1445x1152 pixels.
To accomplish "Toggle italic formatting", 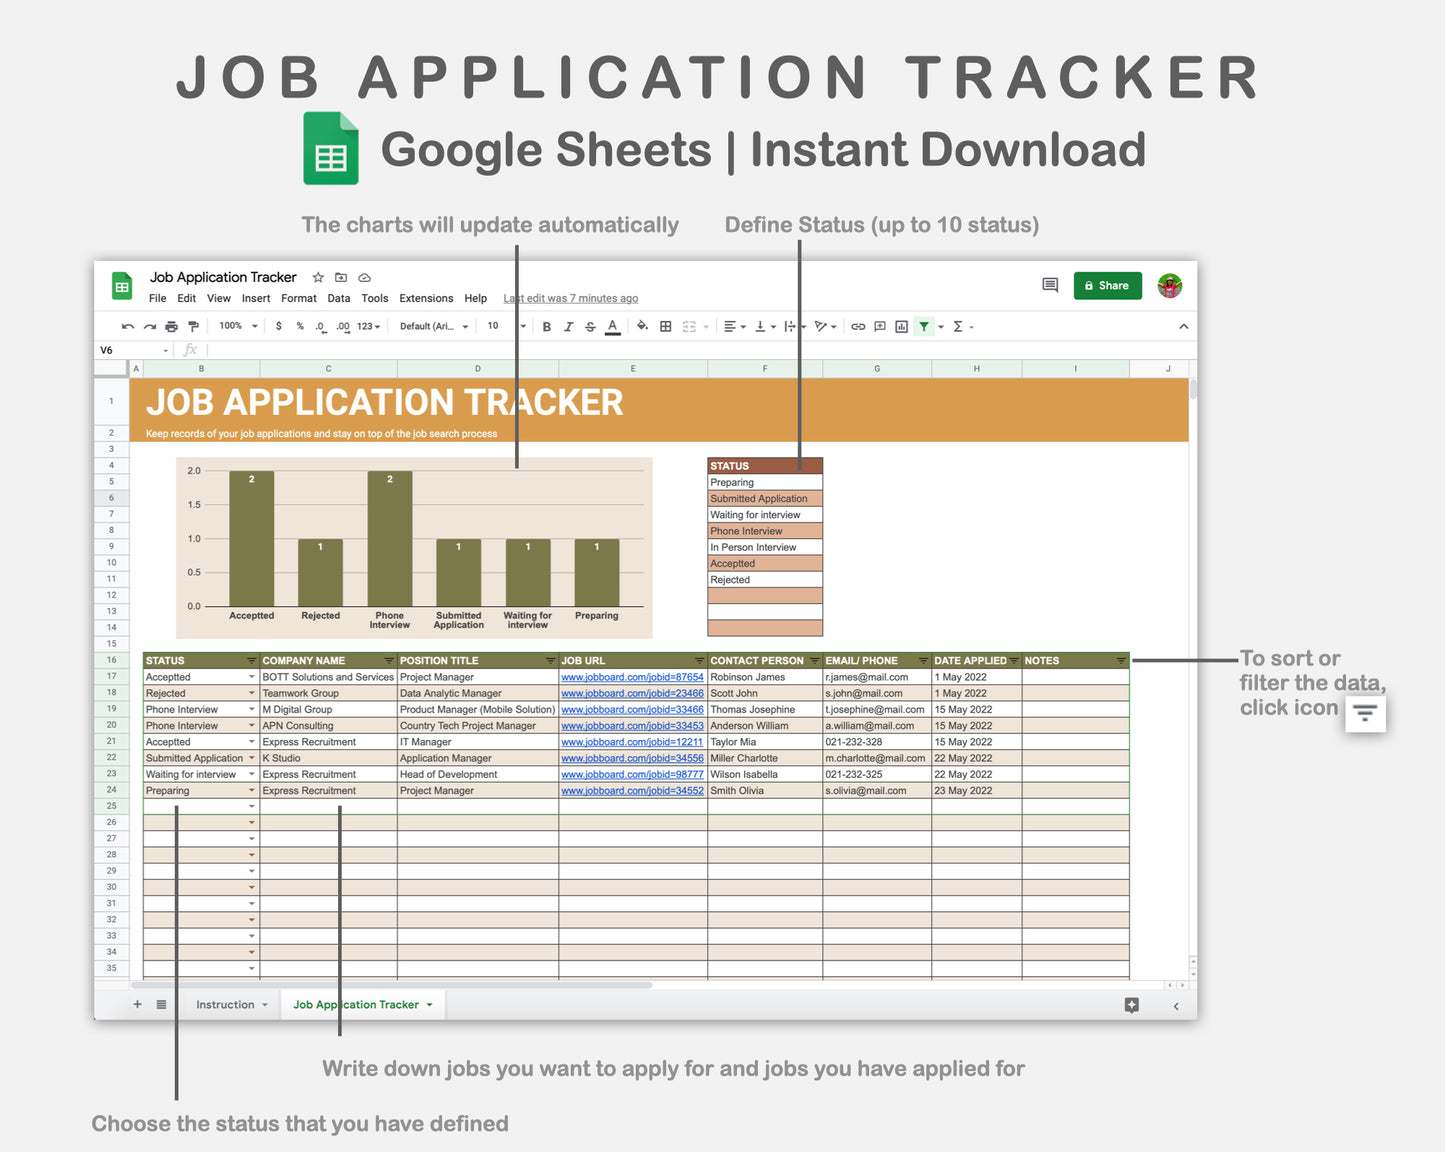I will coord(568,326).
